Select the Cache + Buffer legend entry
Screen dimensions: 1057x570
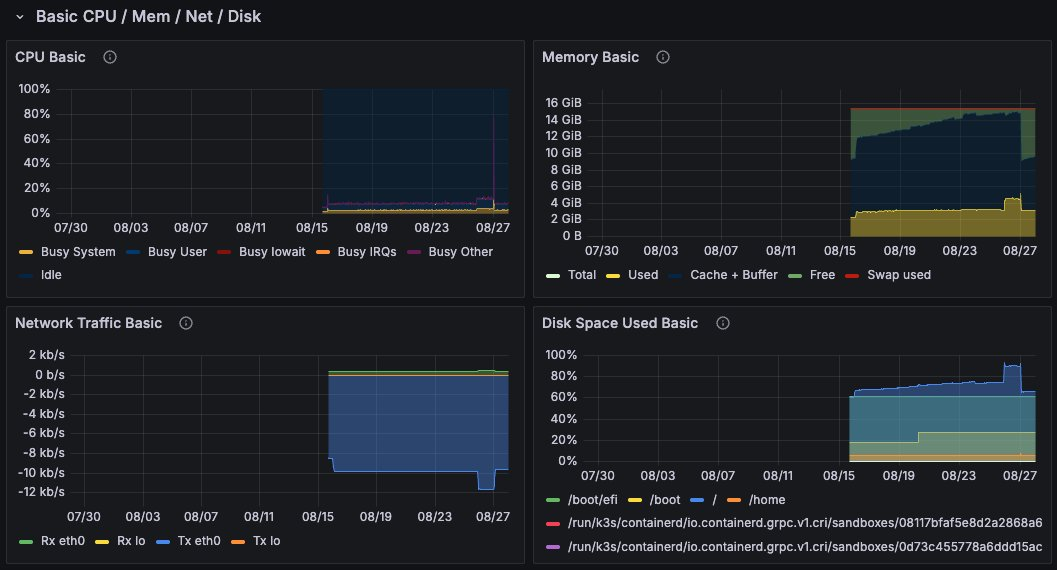(x=733, y=274)
